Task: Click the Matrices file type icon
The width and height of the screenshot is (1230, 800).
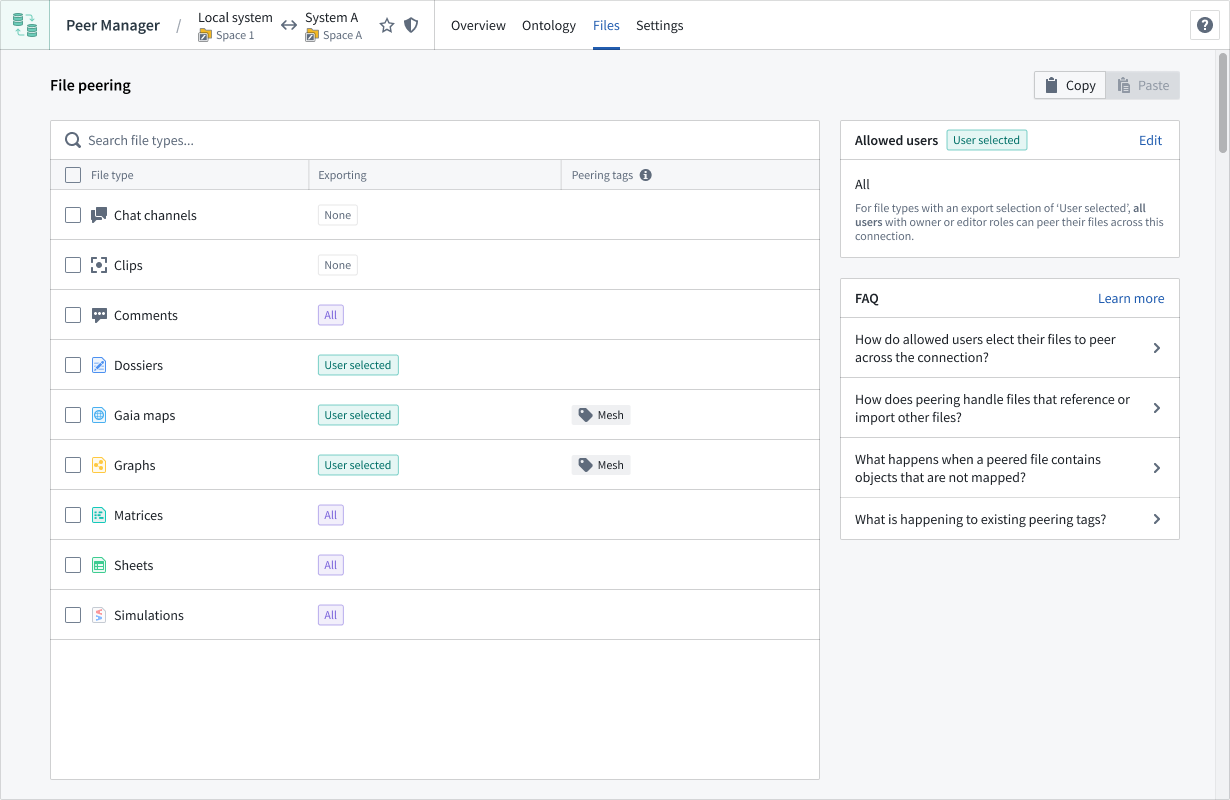Action: pos(99,515)
